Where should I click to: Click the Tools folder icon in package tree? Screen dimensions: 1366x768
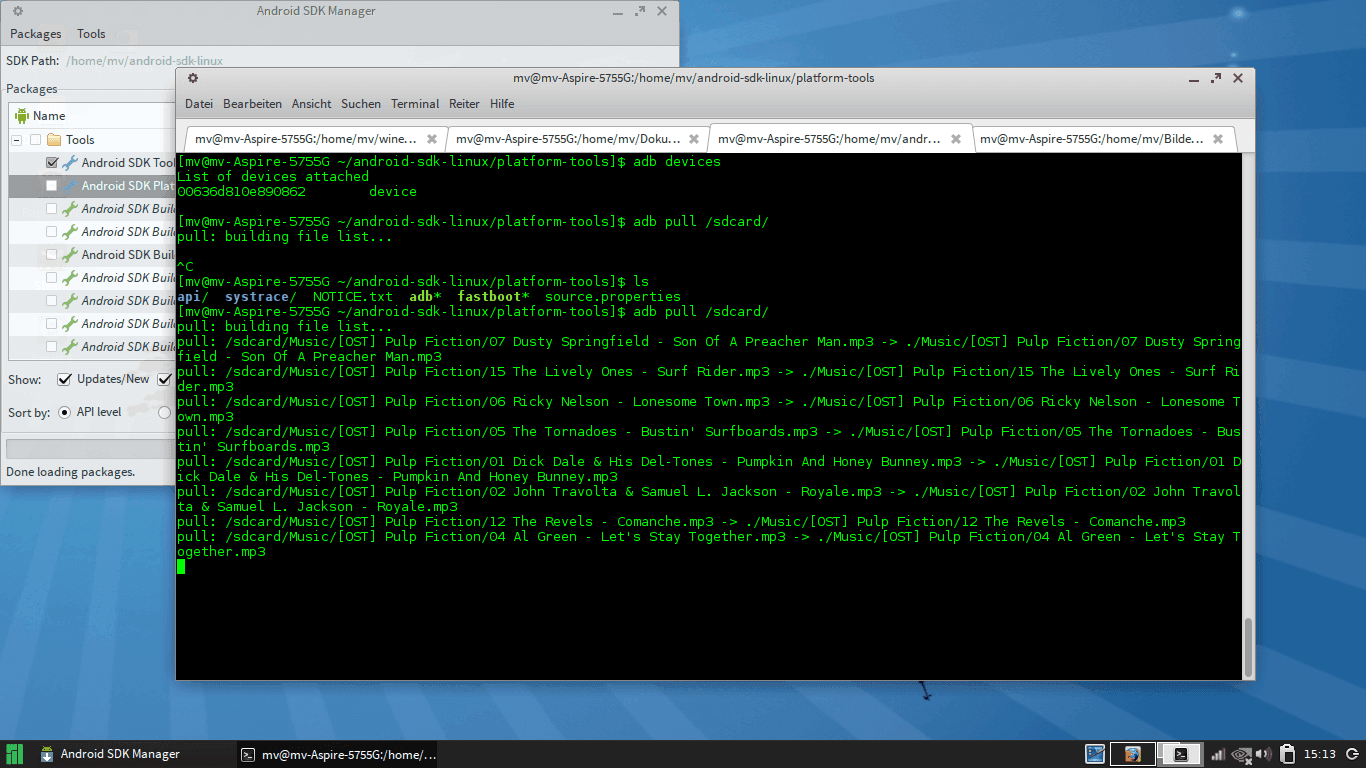[54, 140]
